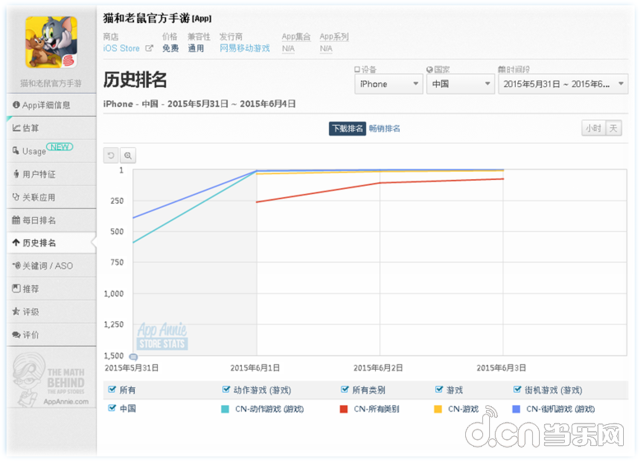Image resolution: width=640 pixels, height=461 pixels.
Task: Click the 2015年6月1日 axis label
Action: [255, 368]
